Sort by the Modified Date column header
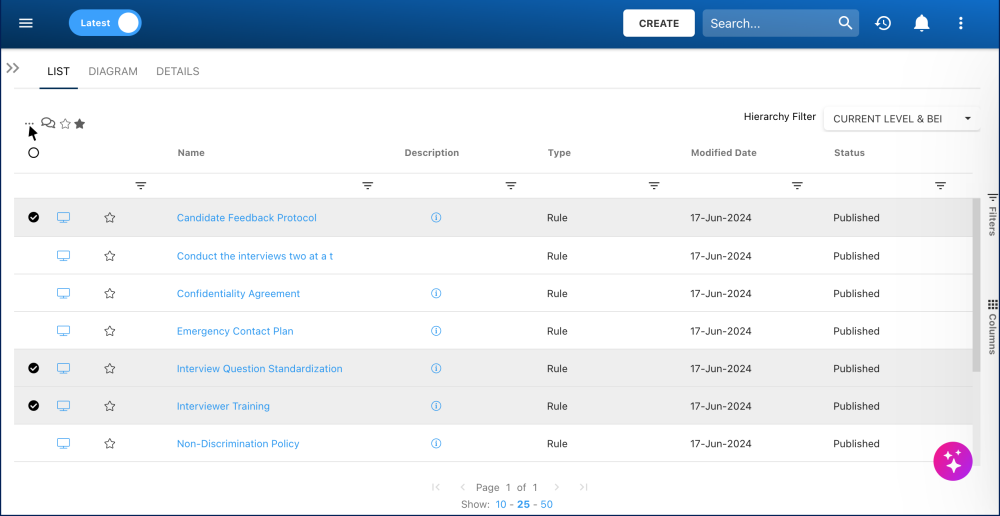The image size is (1000, 516). [724, 153]
